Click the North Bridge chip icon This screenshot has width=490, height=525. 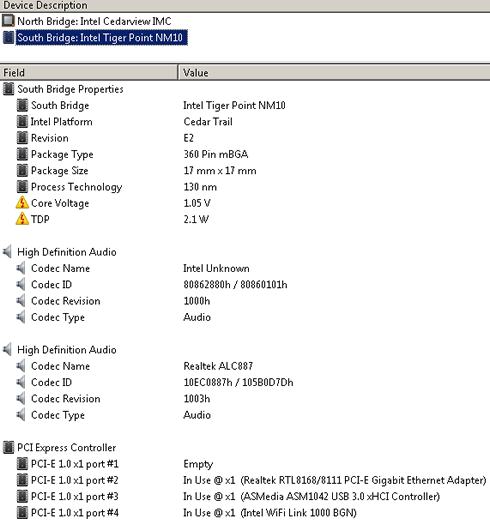click(x=8, y=21)
